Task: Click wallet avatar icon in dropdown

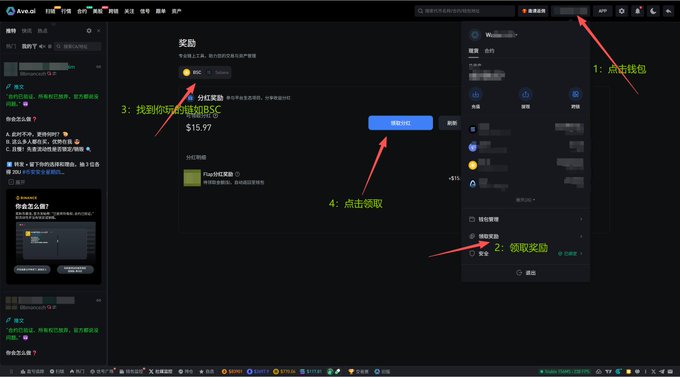Action: [475, 35]
